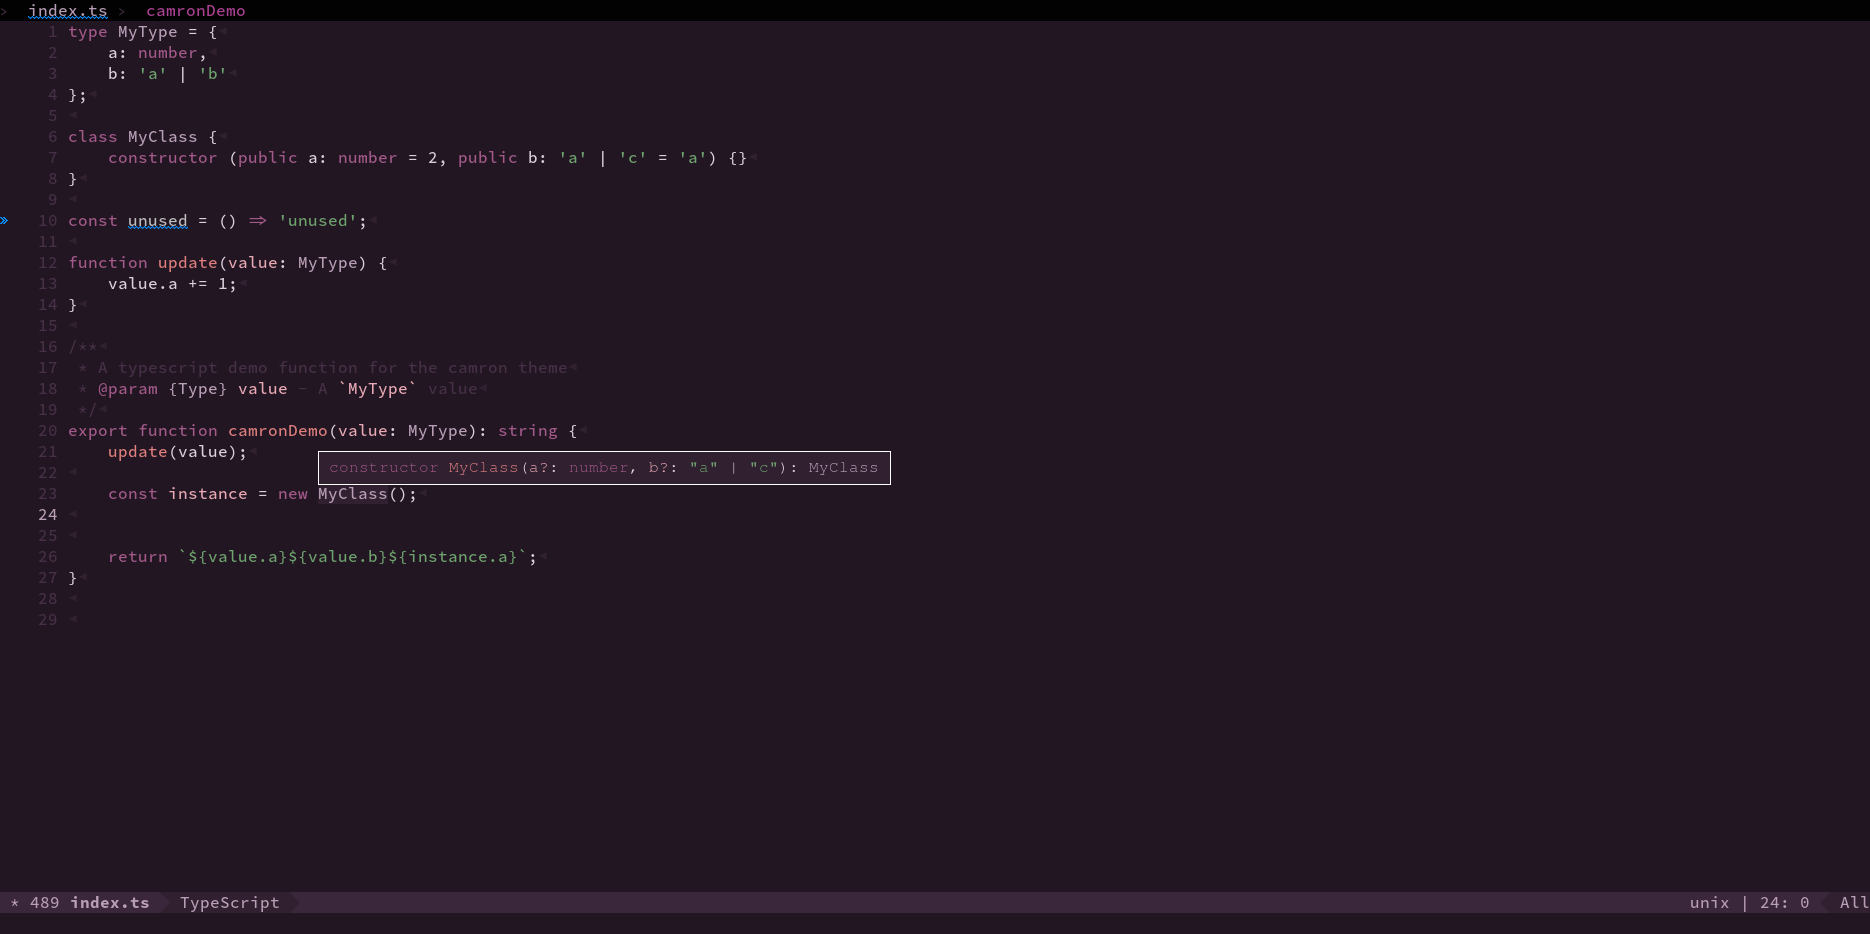Click 'a?:' parameter in signature popup

click(544, 467)
